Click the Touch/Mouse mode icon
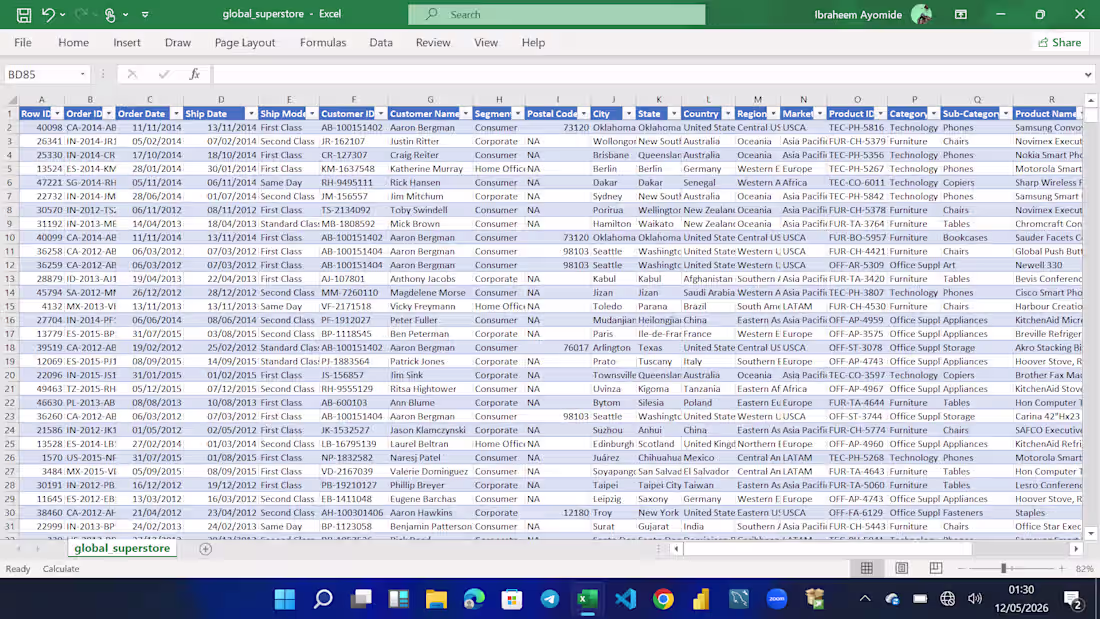The width and height of the screenshot is (1100, 619). (110, 14)
